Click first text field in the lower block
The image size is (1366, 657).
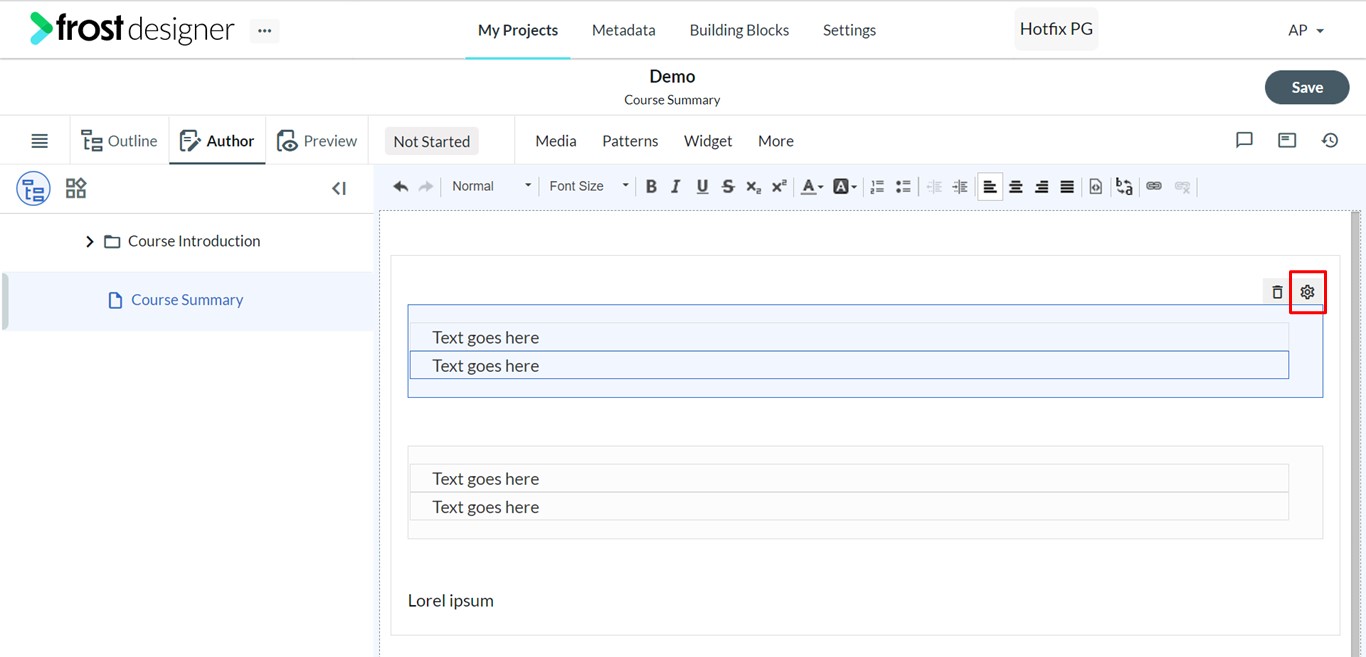[x=849, y=478]
